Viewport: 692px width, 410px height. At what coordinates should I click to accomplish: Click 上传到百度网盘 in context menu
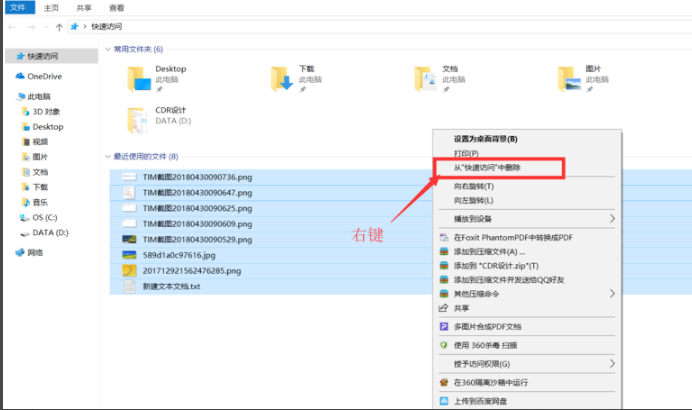point(488,401)
